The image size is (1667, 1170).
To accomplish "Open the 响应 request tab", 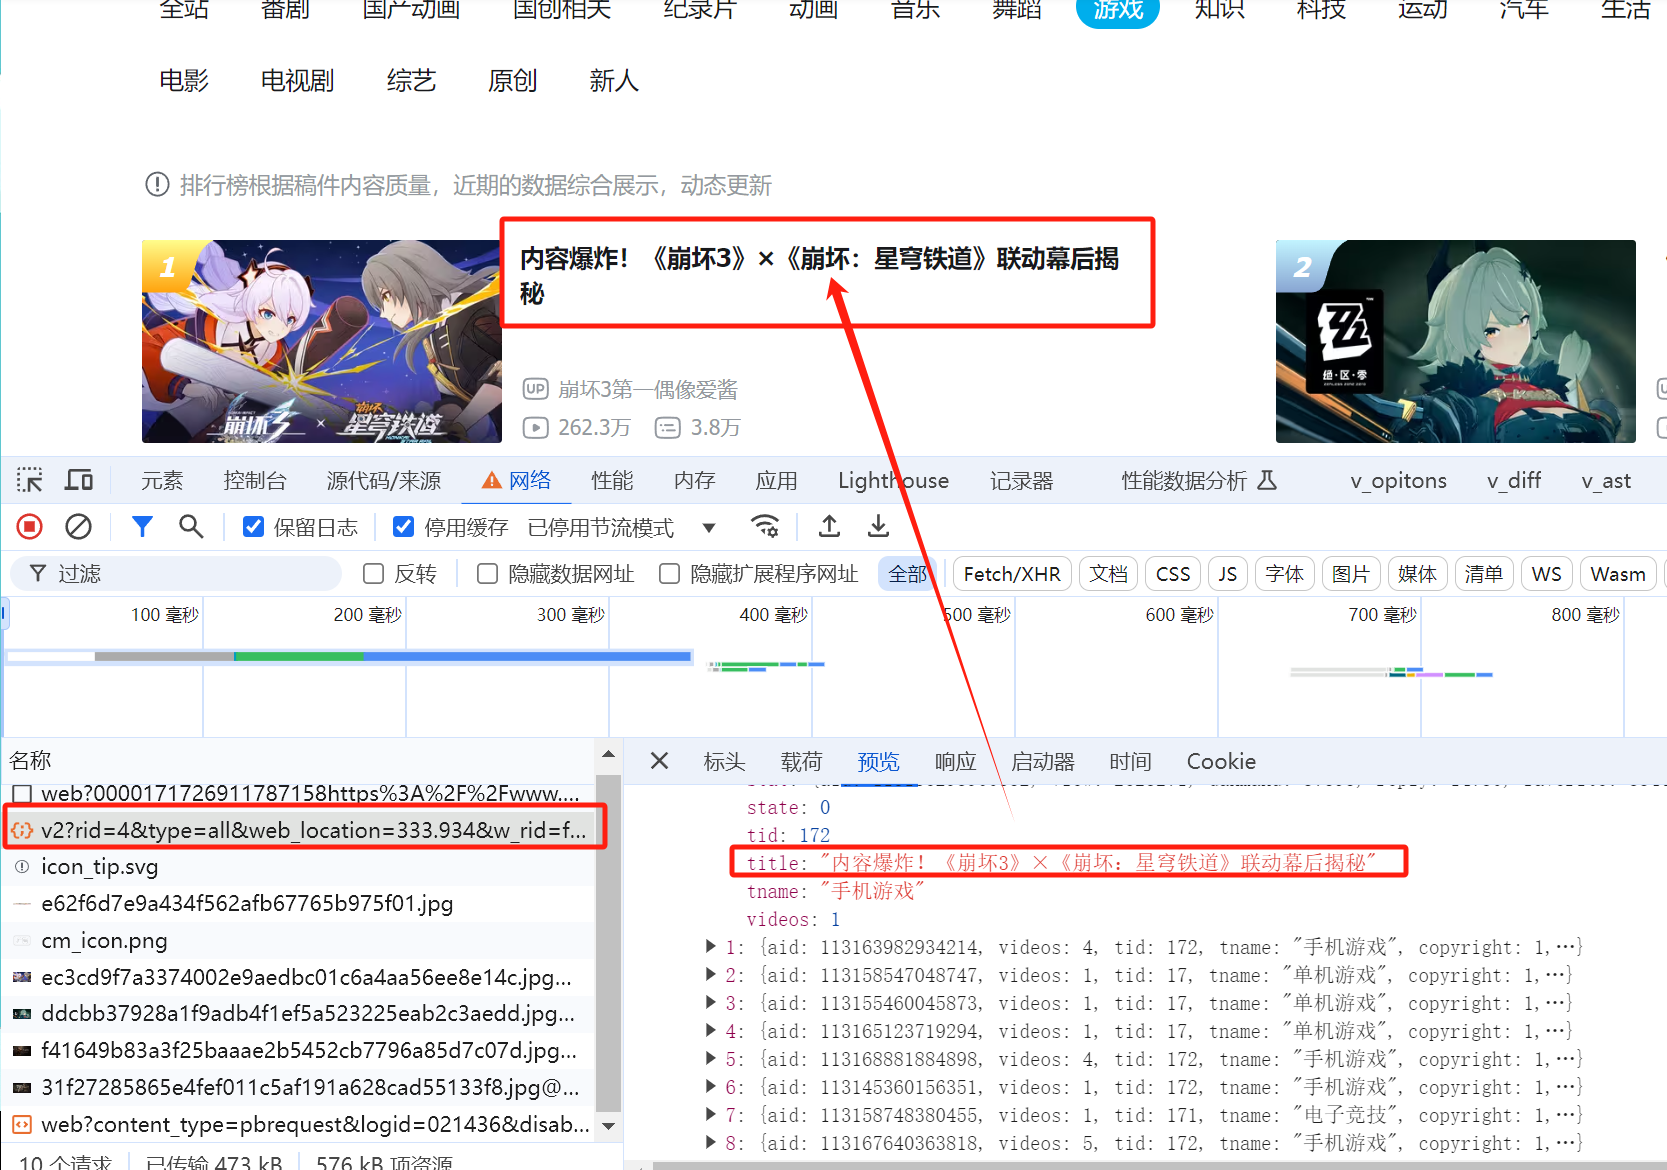I will point(956,762).
